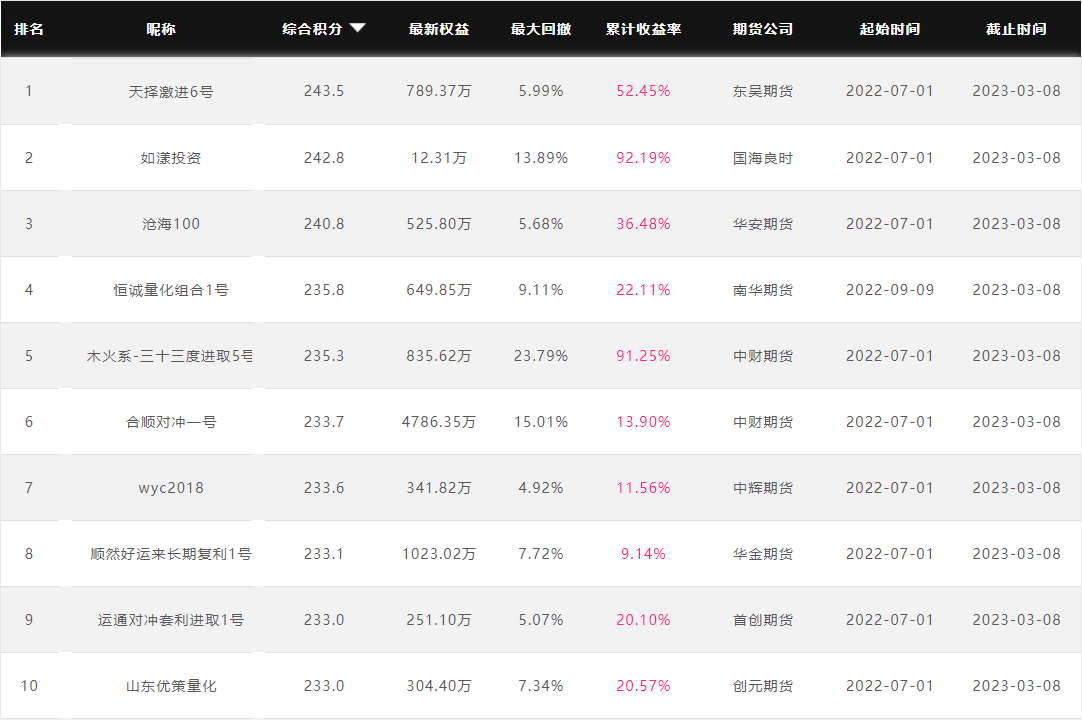Select the 243.5 score cell
Image resolution: width=1082 pixels, height=720 pixels.
tap(324, 91)
